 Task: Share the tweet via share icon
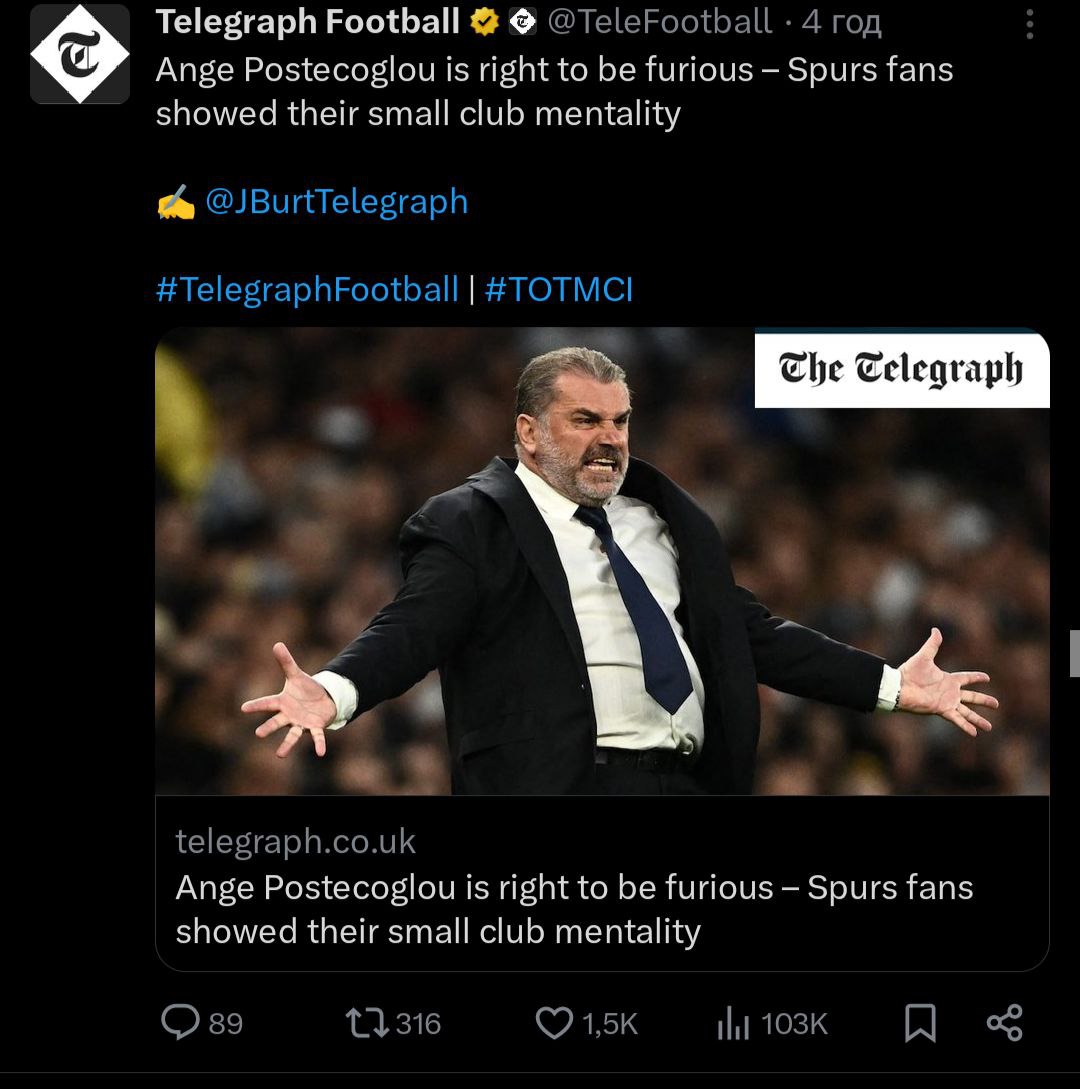point(1004,1023)
